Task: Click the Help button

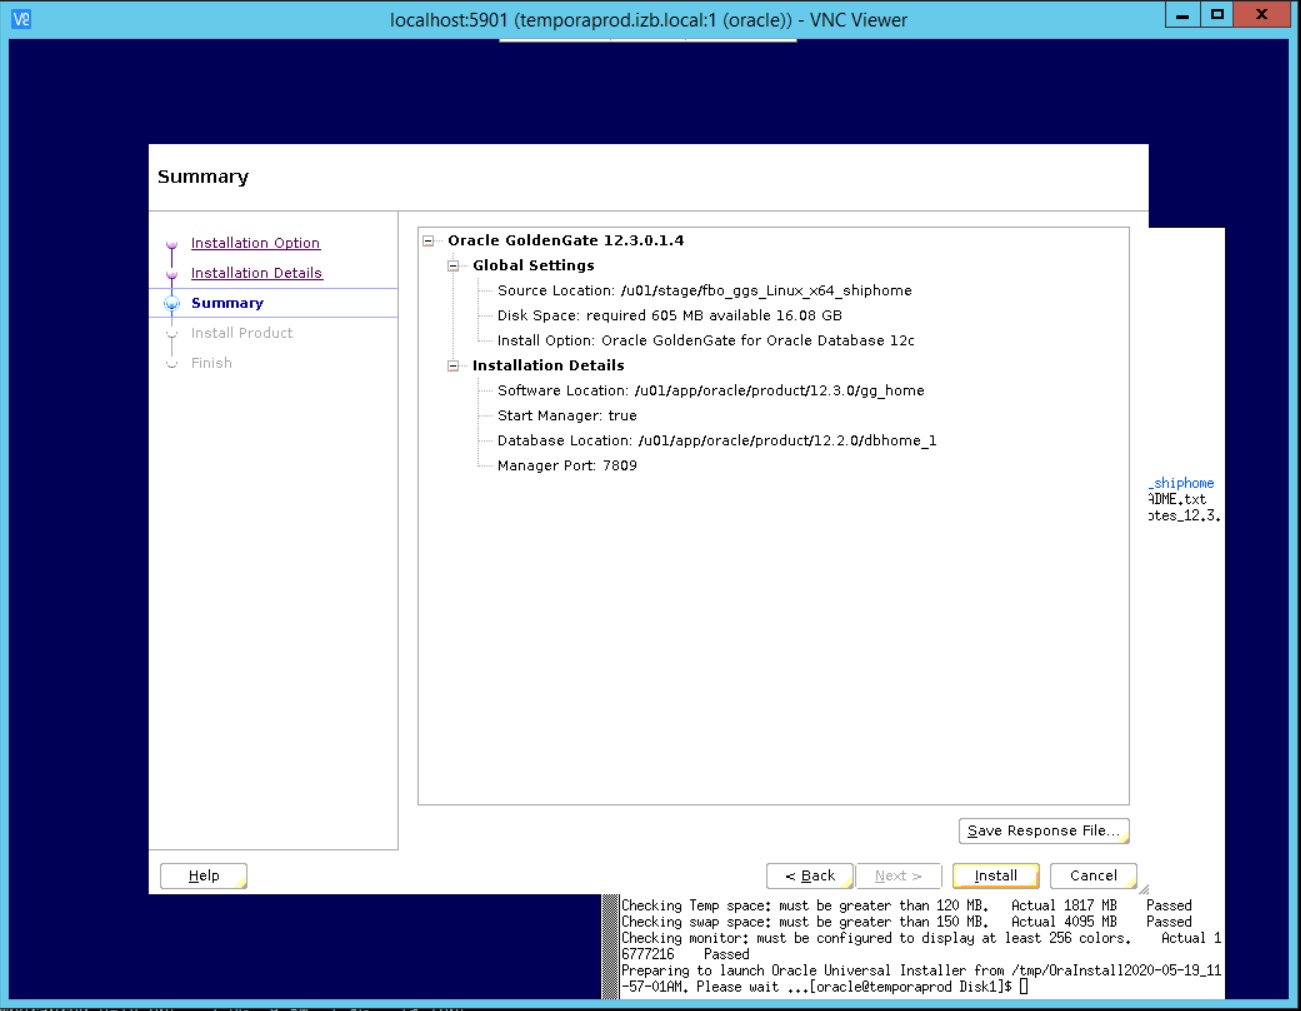Action: pyautogui.click(x=204, y=876)
